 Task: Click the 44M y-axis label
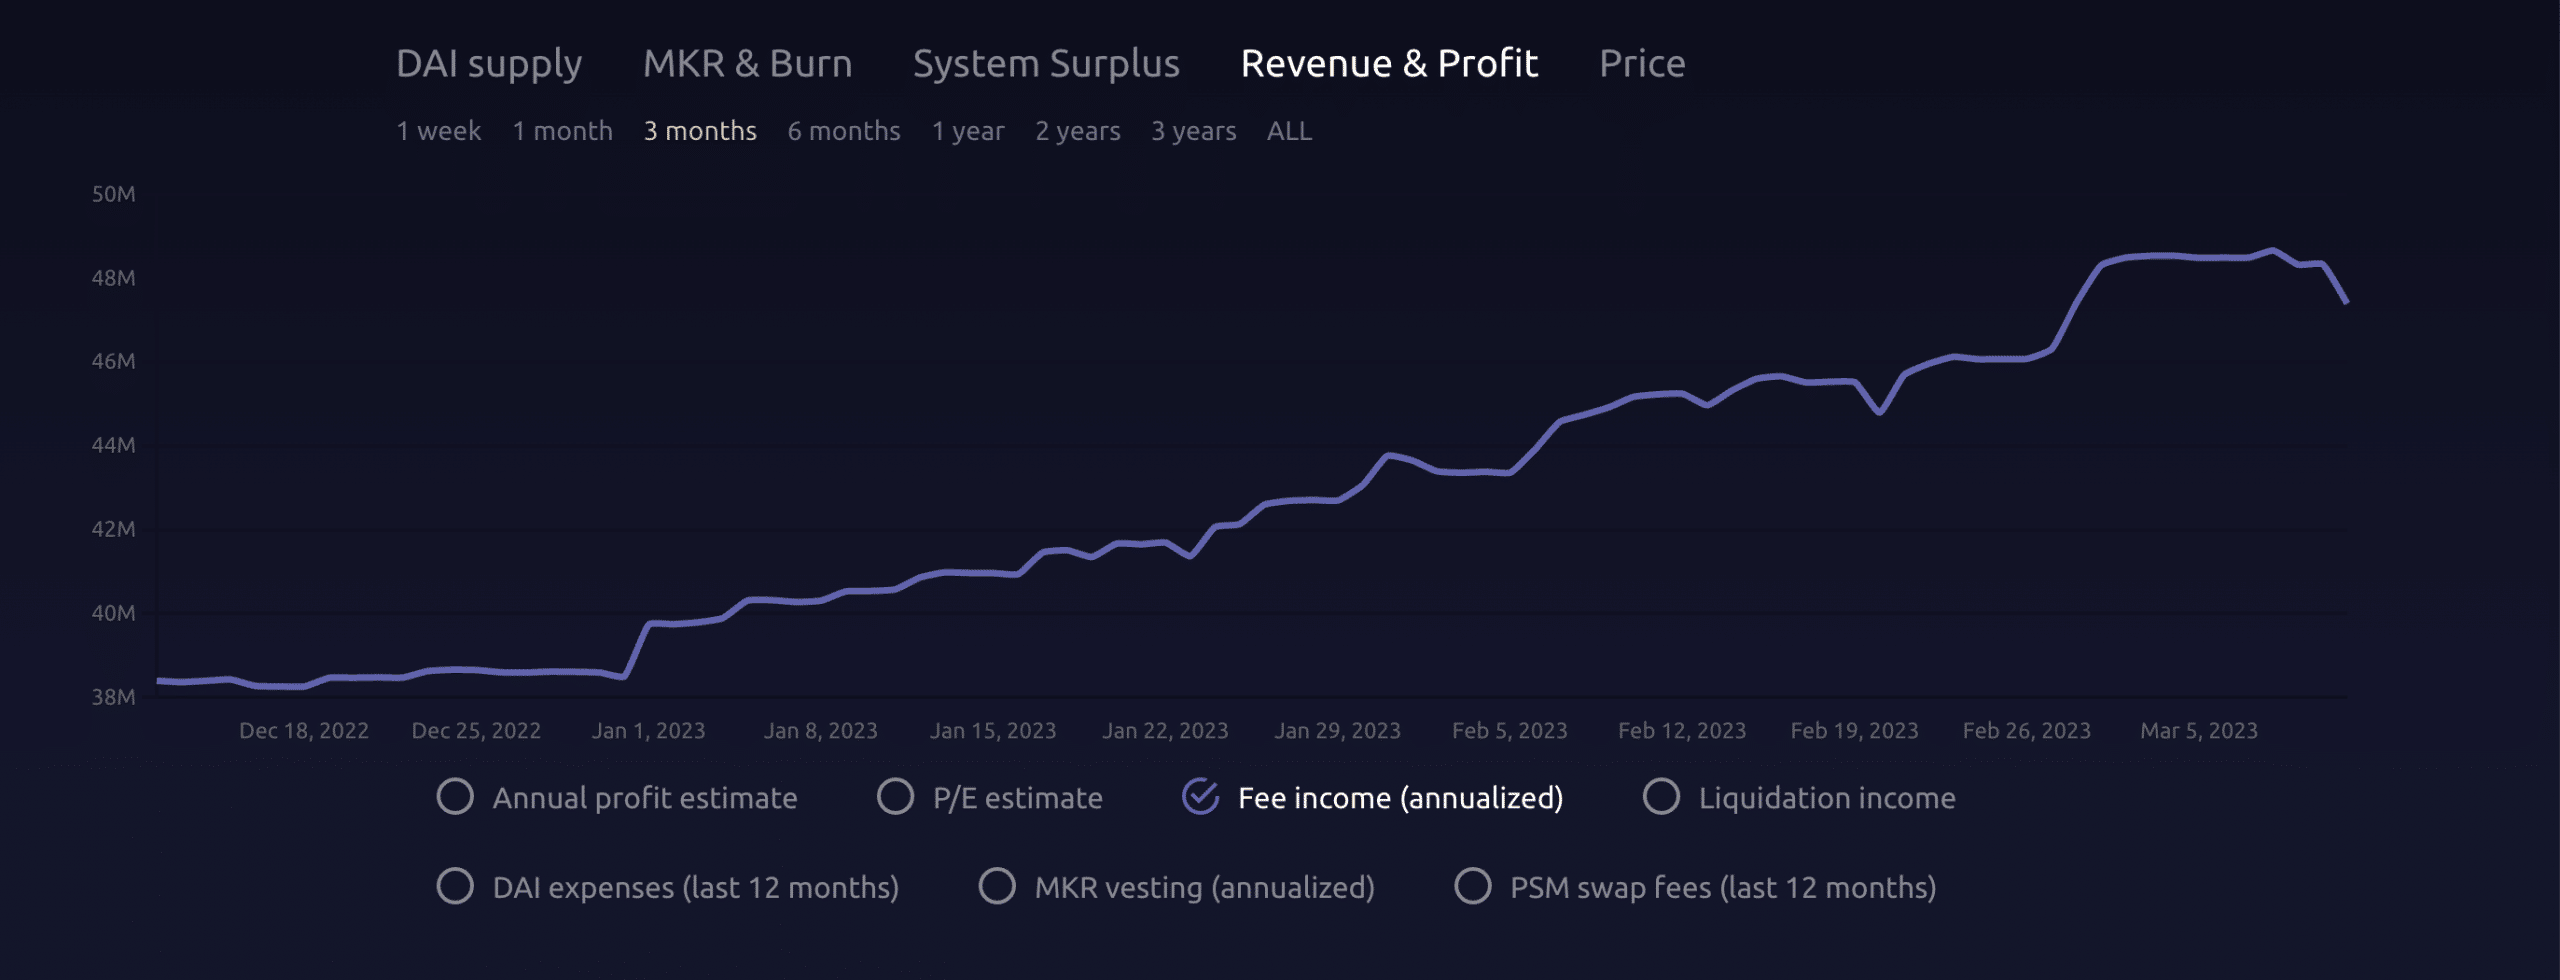click(x=113, y=445)
